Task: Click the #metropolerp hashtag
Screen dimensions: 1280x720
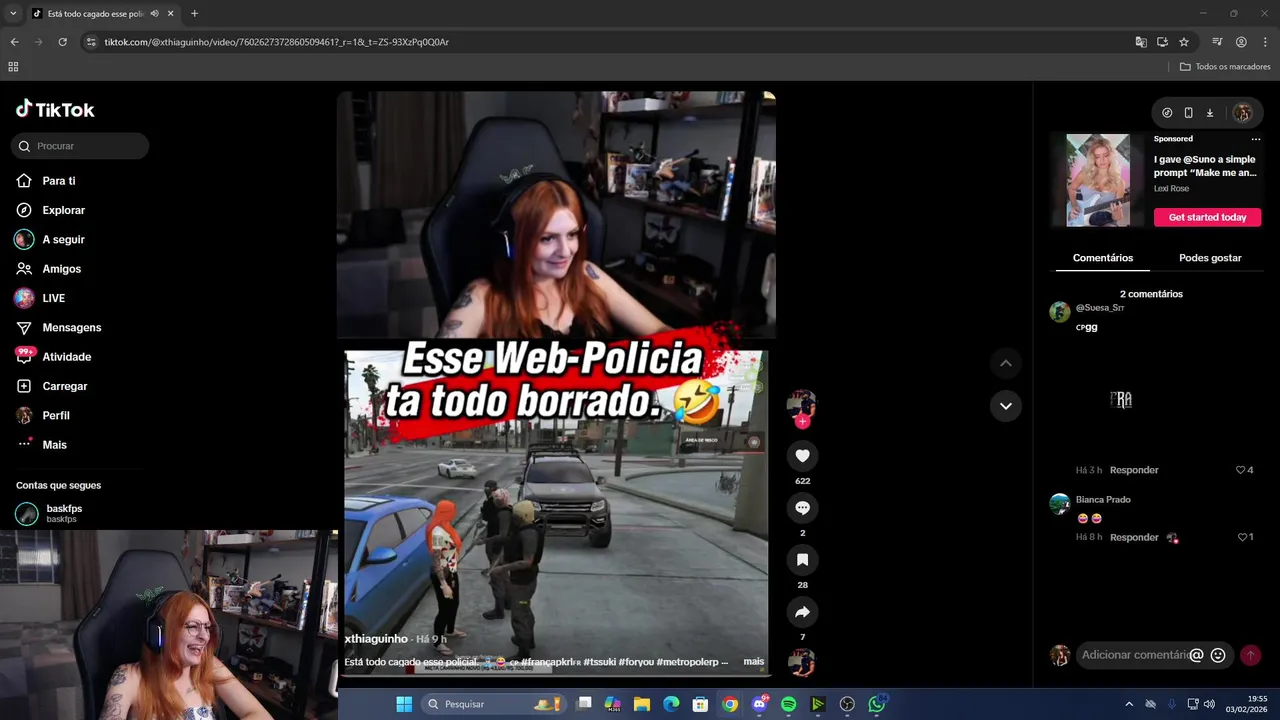Action: (689, 662)
